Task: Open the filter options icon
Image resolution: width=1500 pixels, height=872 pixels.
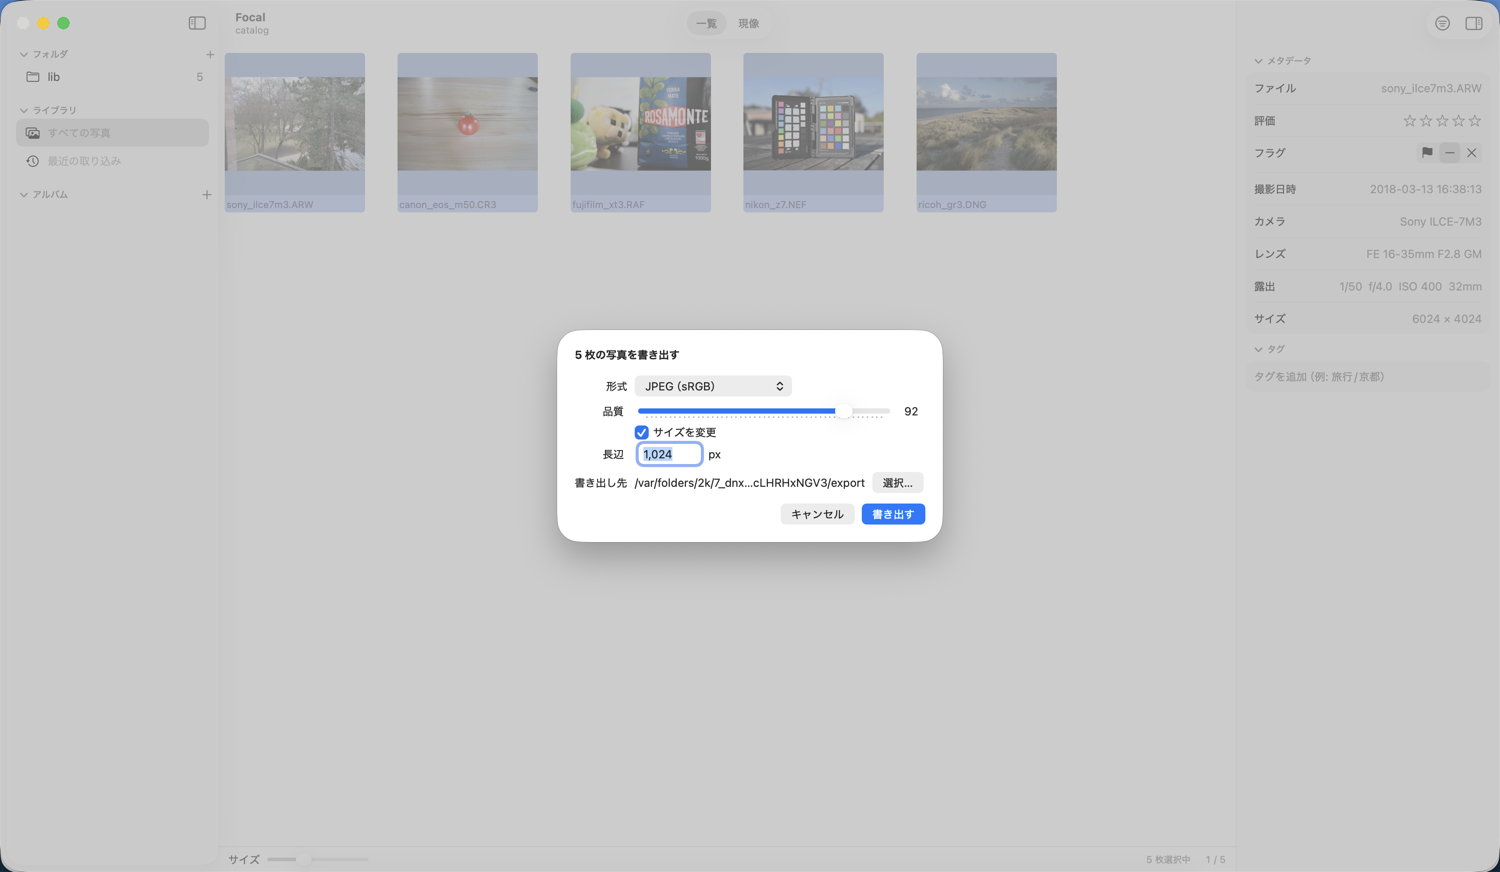Action: tap(1442, 23)
